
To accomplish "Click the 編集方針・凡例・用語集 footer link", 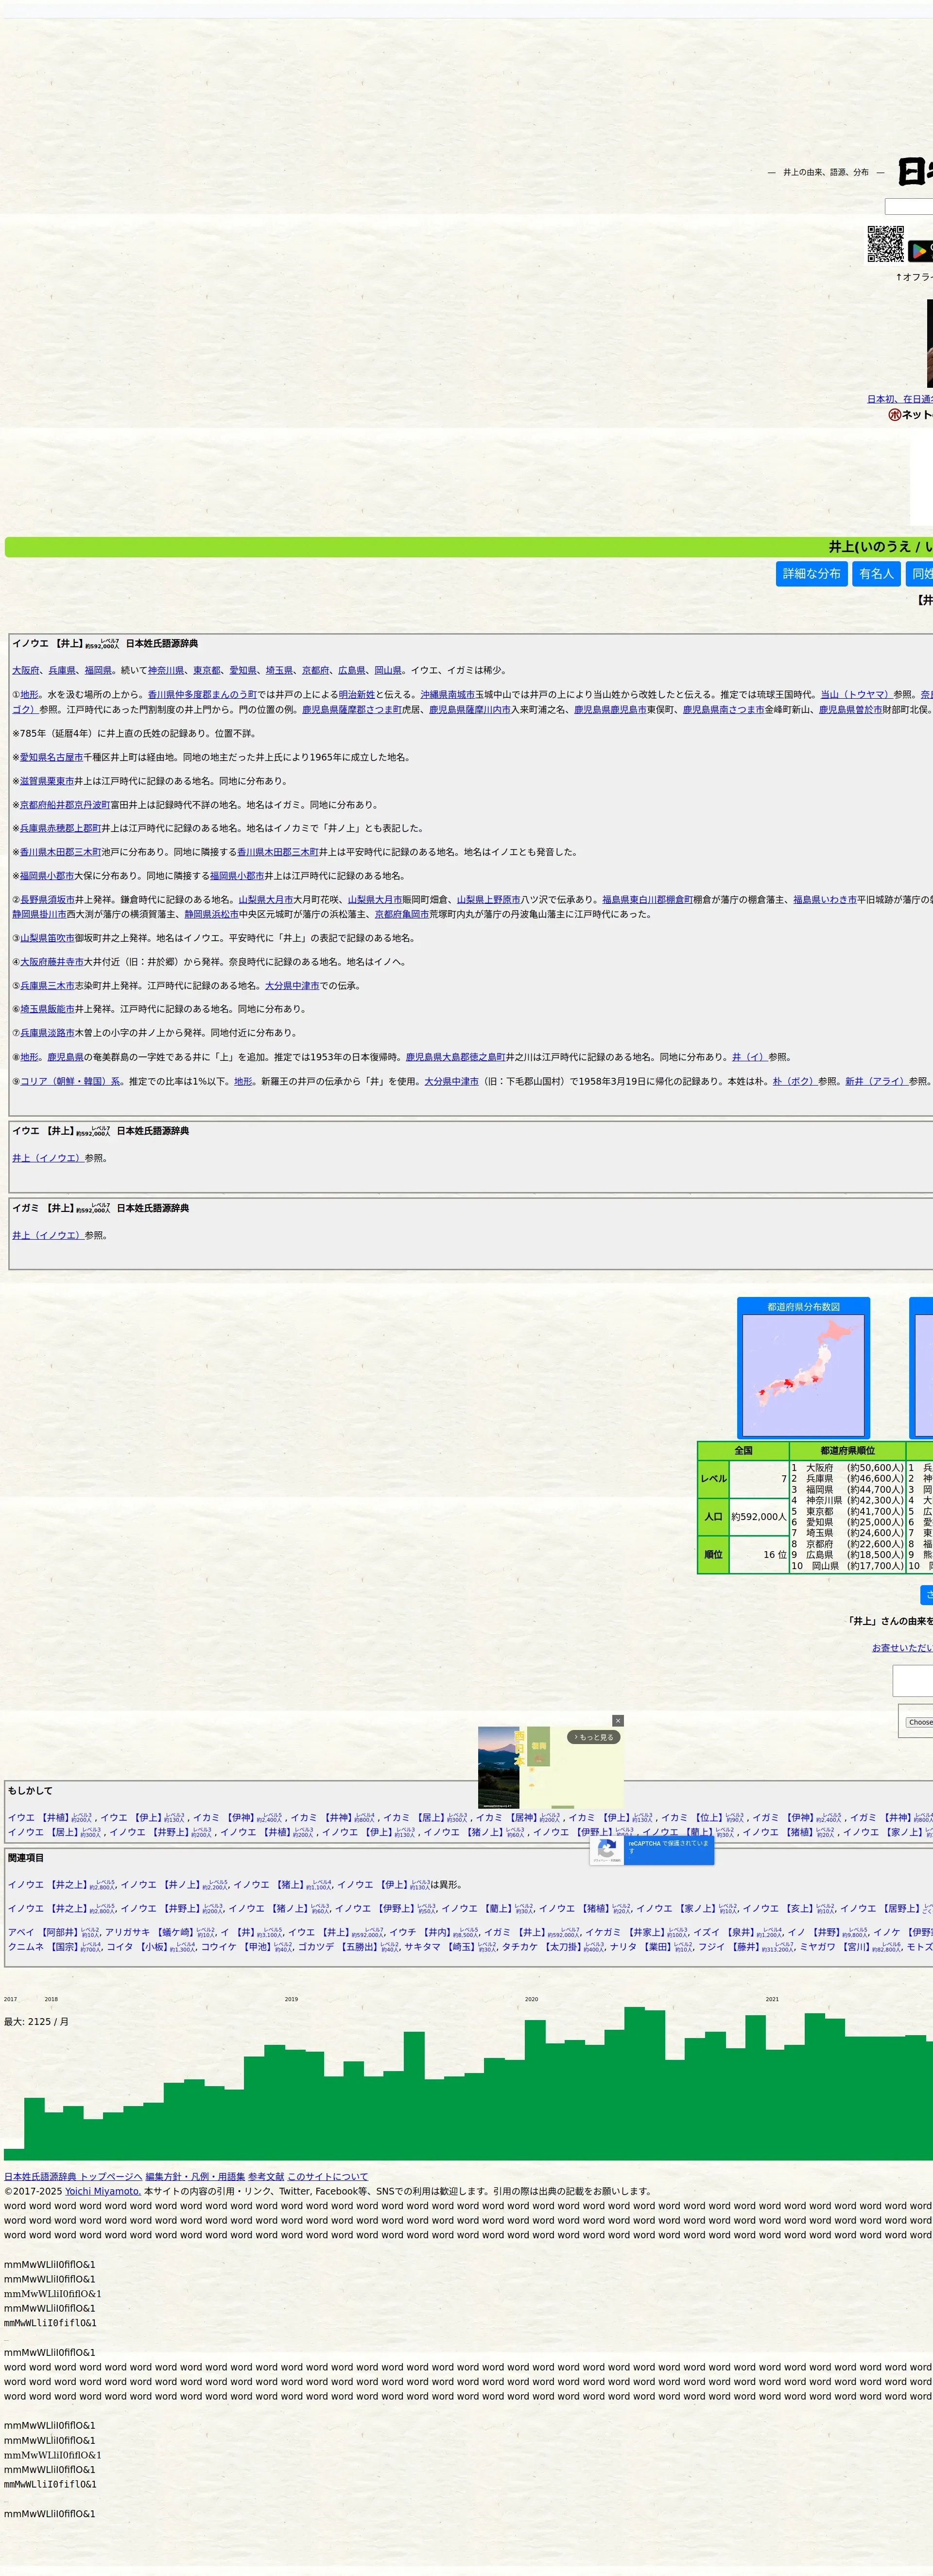I will 195,2177.
